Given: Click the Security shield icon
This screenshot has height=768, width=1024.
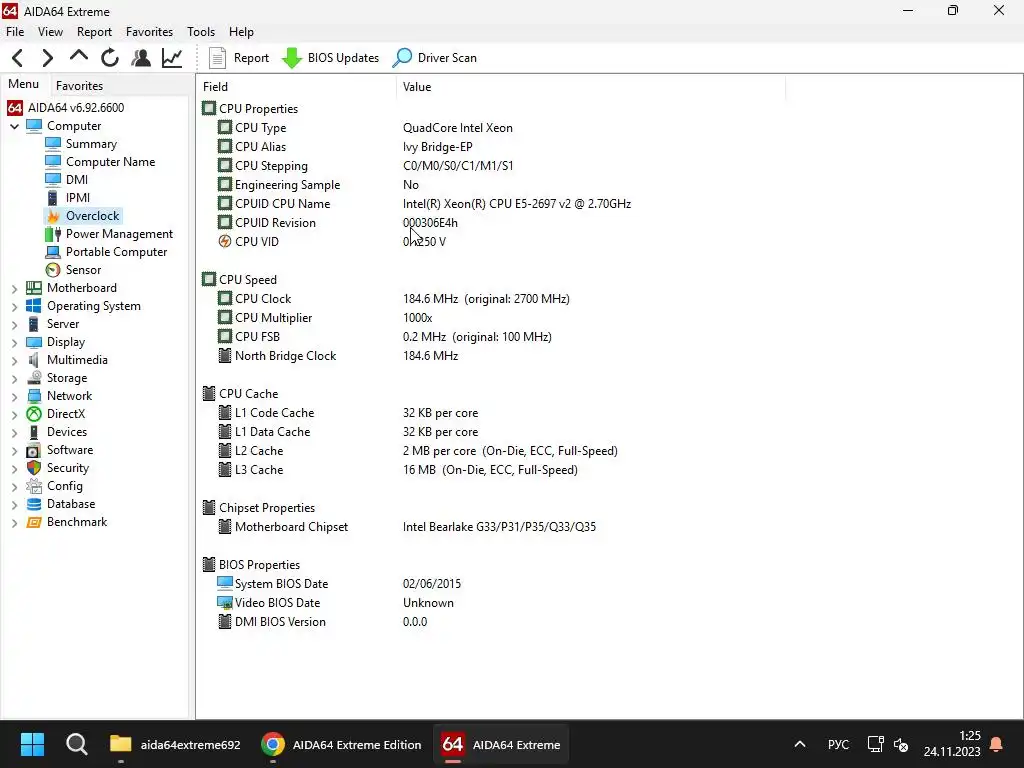Looking at the screenshot, I should [34, 468].
